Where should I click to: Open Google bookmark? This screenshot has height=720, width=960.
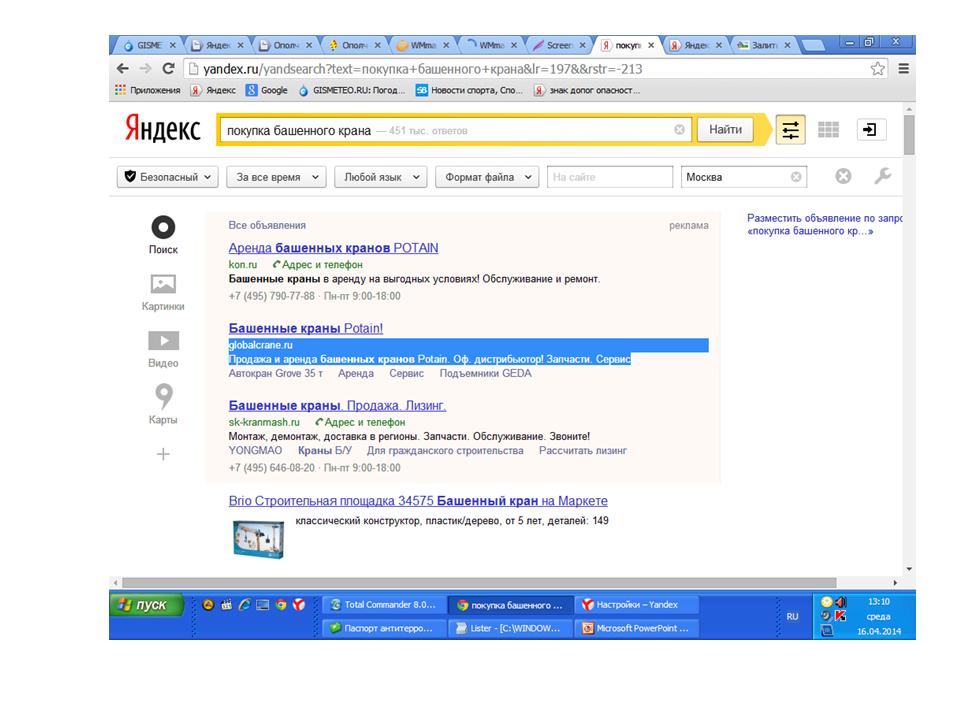pos(267,90)
